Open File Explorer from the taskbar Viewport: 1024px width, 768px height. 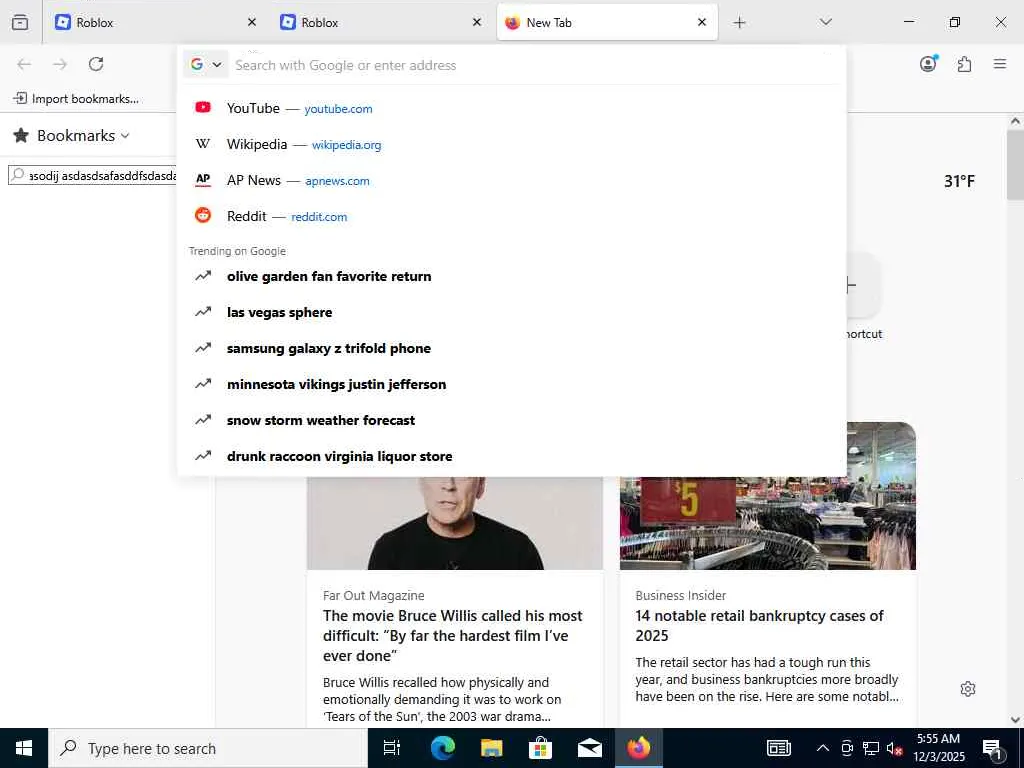pos(491,748)
